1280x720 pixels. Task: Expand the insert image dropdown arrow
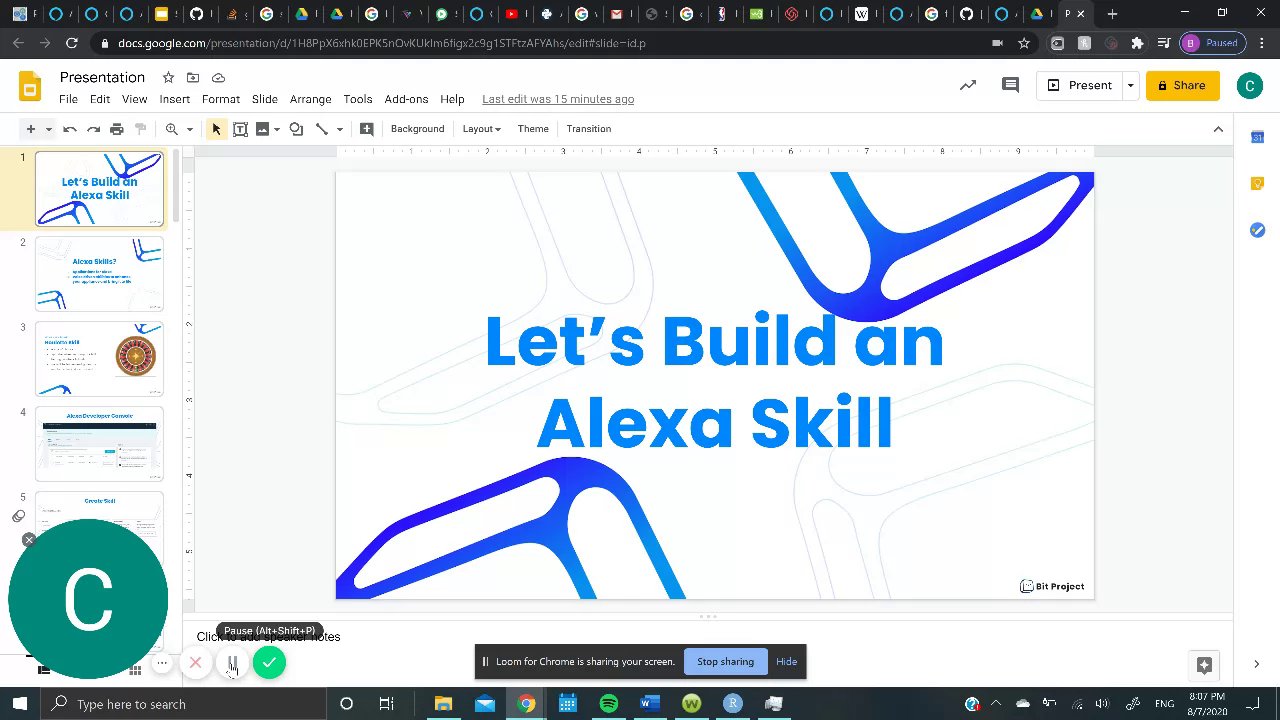point(277,129)
